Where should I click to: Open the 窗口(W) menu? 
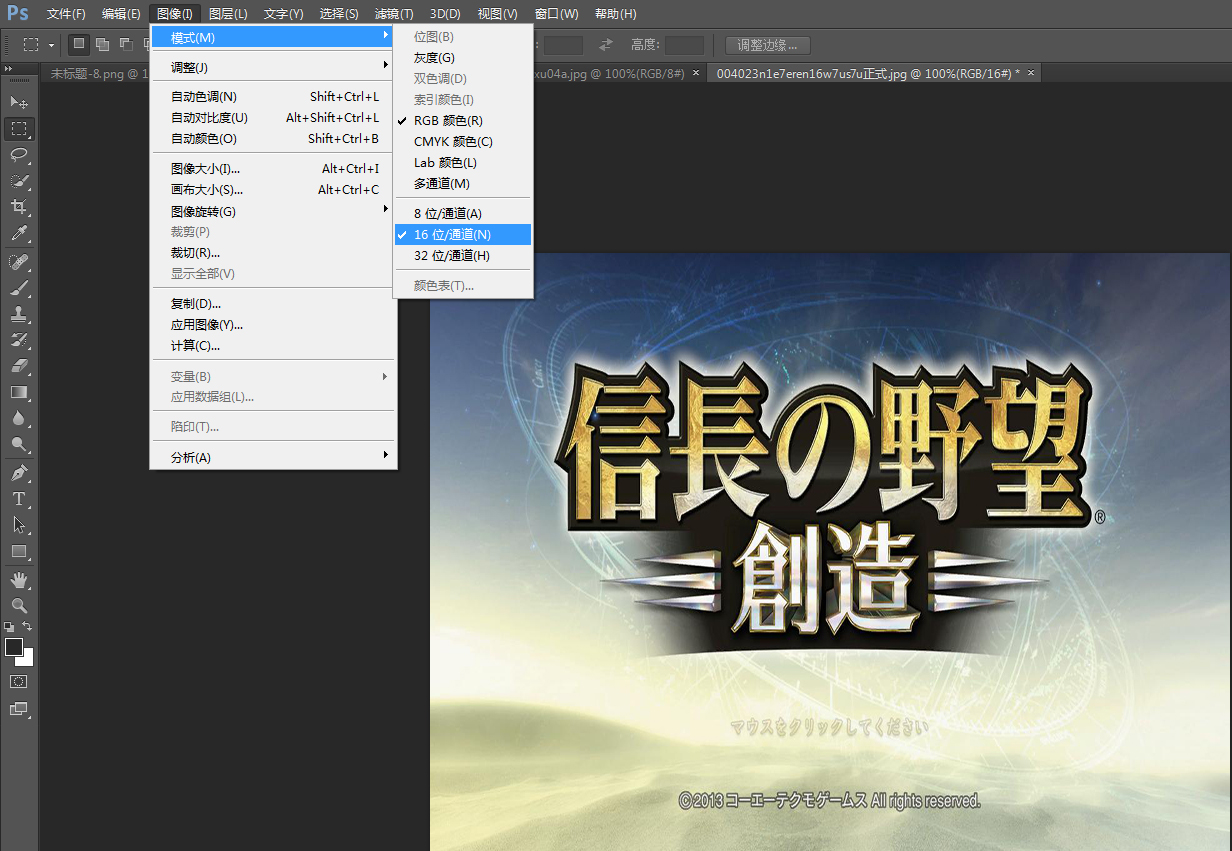pyautogui.click(x=557, y=14)
